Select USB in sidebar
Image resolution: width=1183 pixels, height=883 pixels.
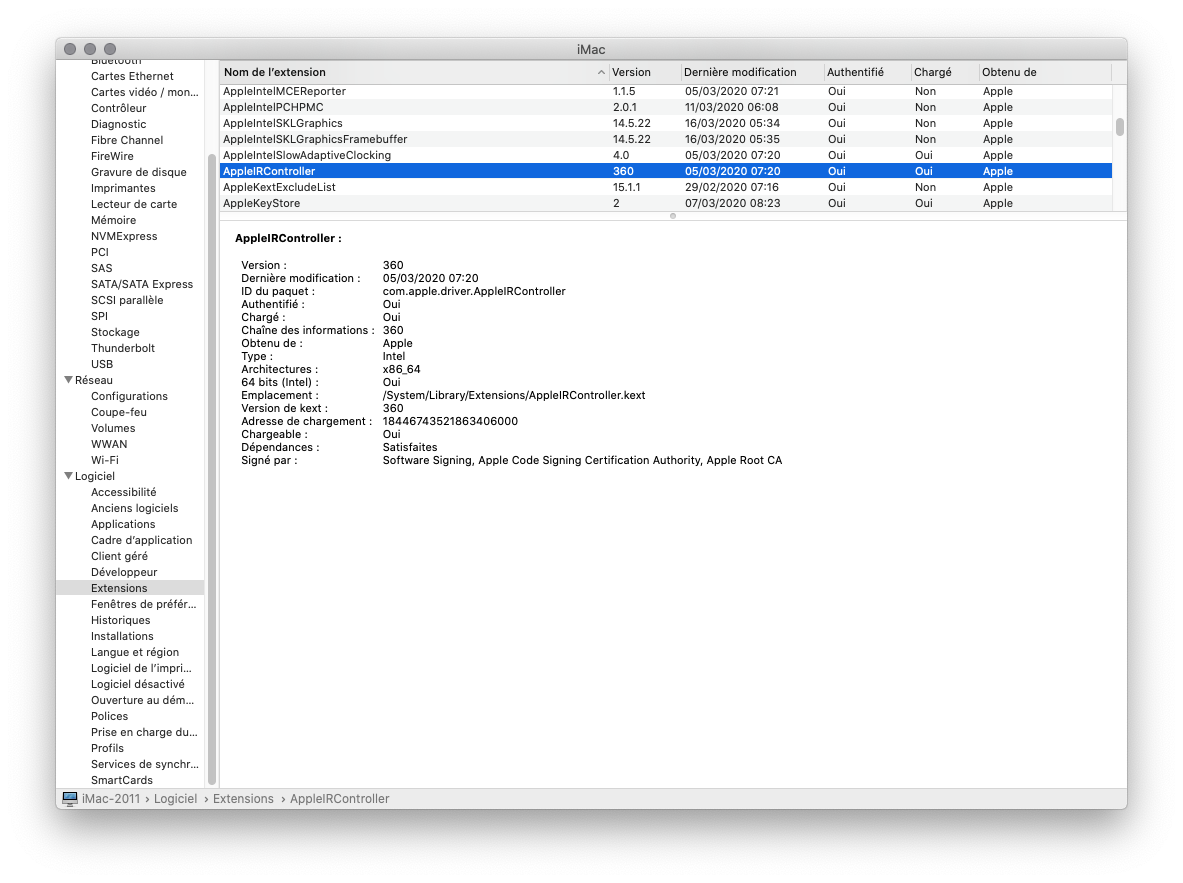point(102,364)
